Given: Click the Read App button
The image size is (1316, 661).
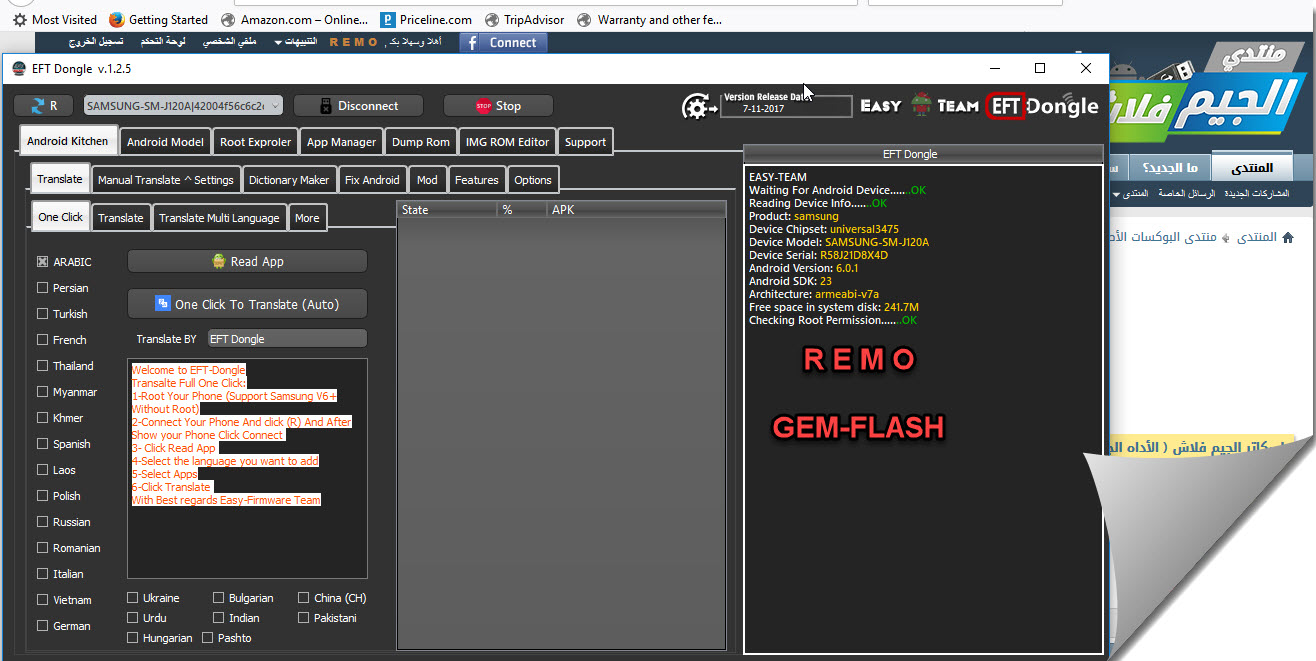Looking at the screenshot, I should tap(247, 261).
